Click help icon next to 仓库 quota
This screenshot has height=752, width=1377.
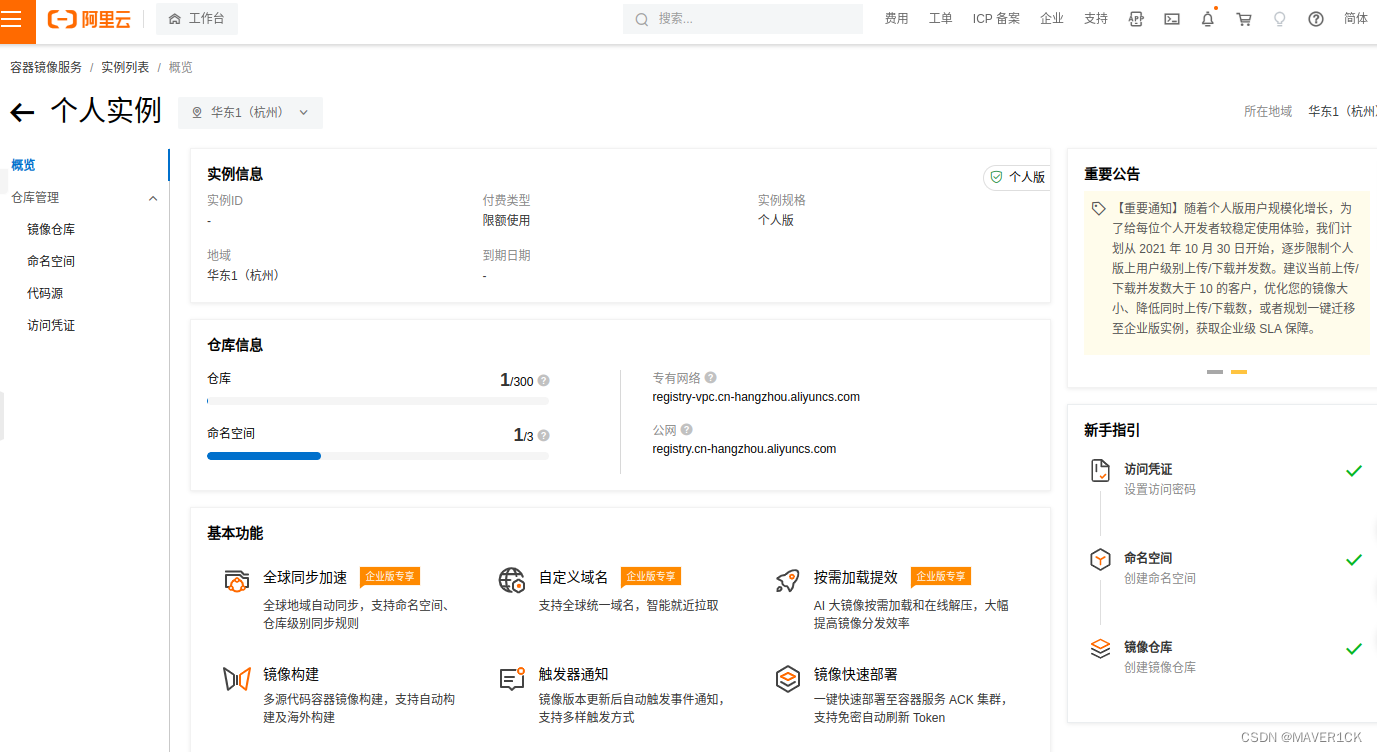(544, 381)
